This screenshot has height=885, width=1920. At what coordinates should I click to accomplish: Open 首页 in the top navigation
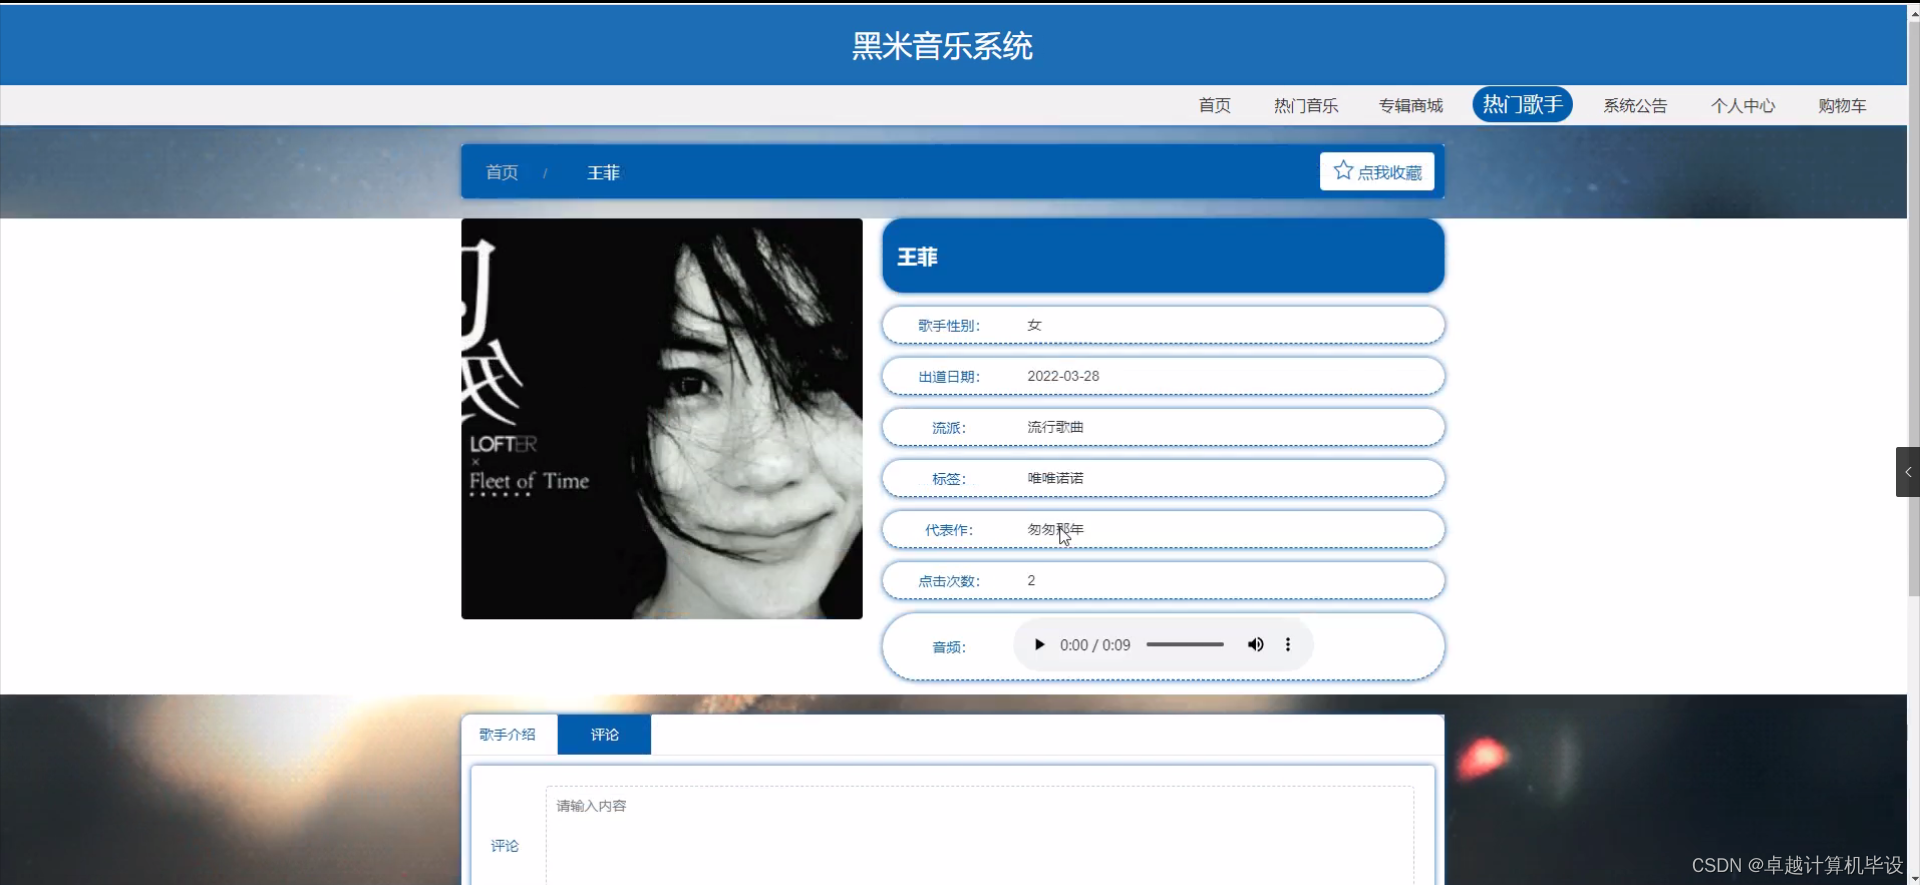[x=1215, y=105]
